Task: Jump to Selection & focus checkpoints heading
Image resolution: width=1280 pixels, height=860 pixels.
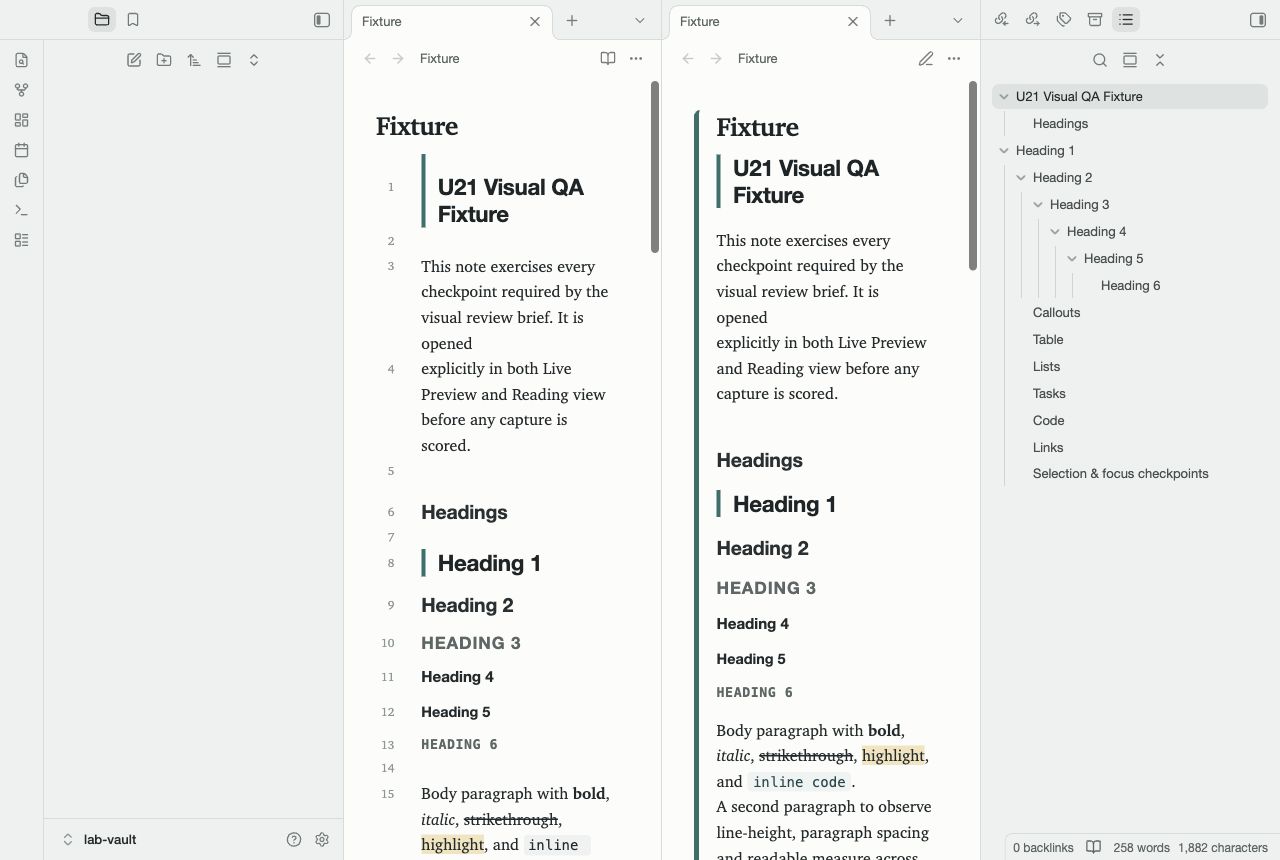Action: click(1120, 474)
